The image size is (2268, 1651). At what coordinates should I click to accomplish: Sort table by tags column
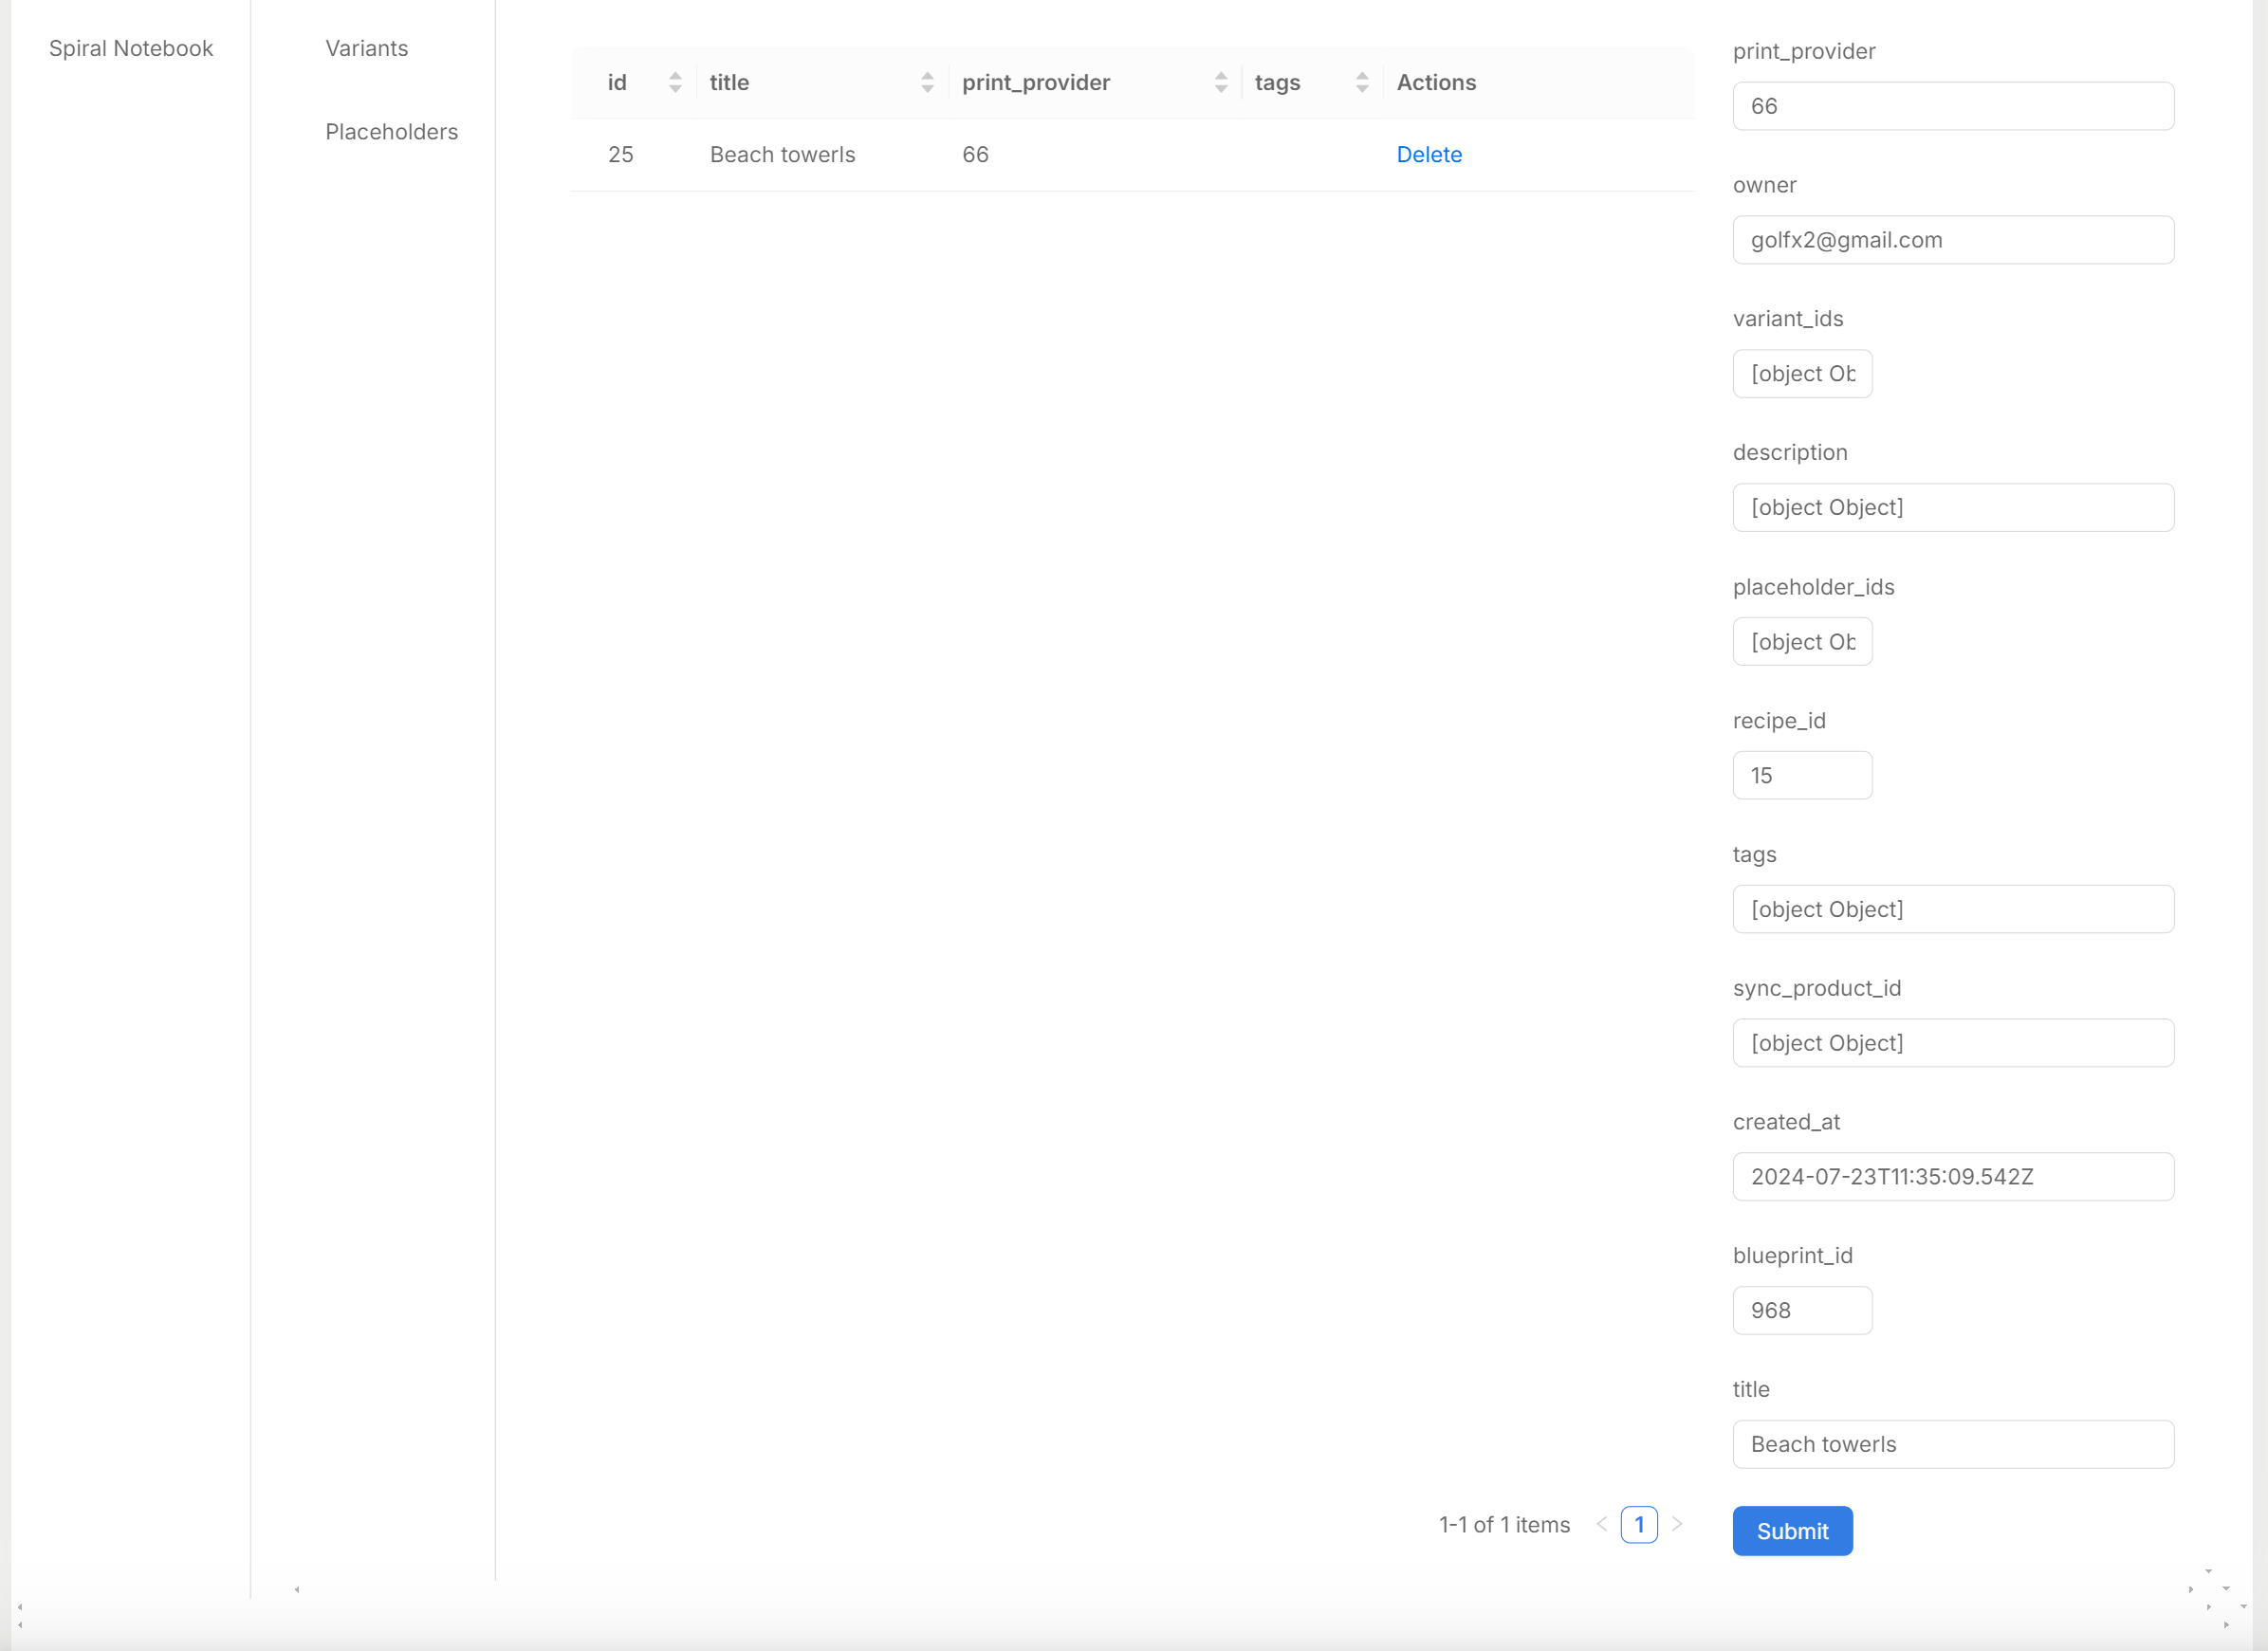(1362, 82)
